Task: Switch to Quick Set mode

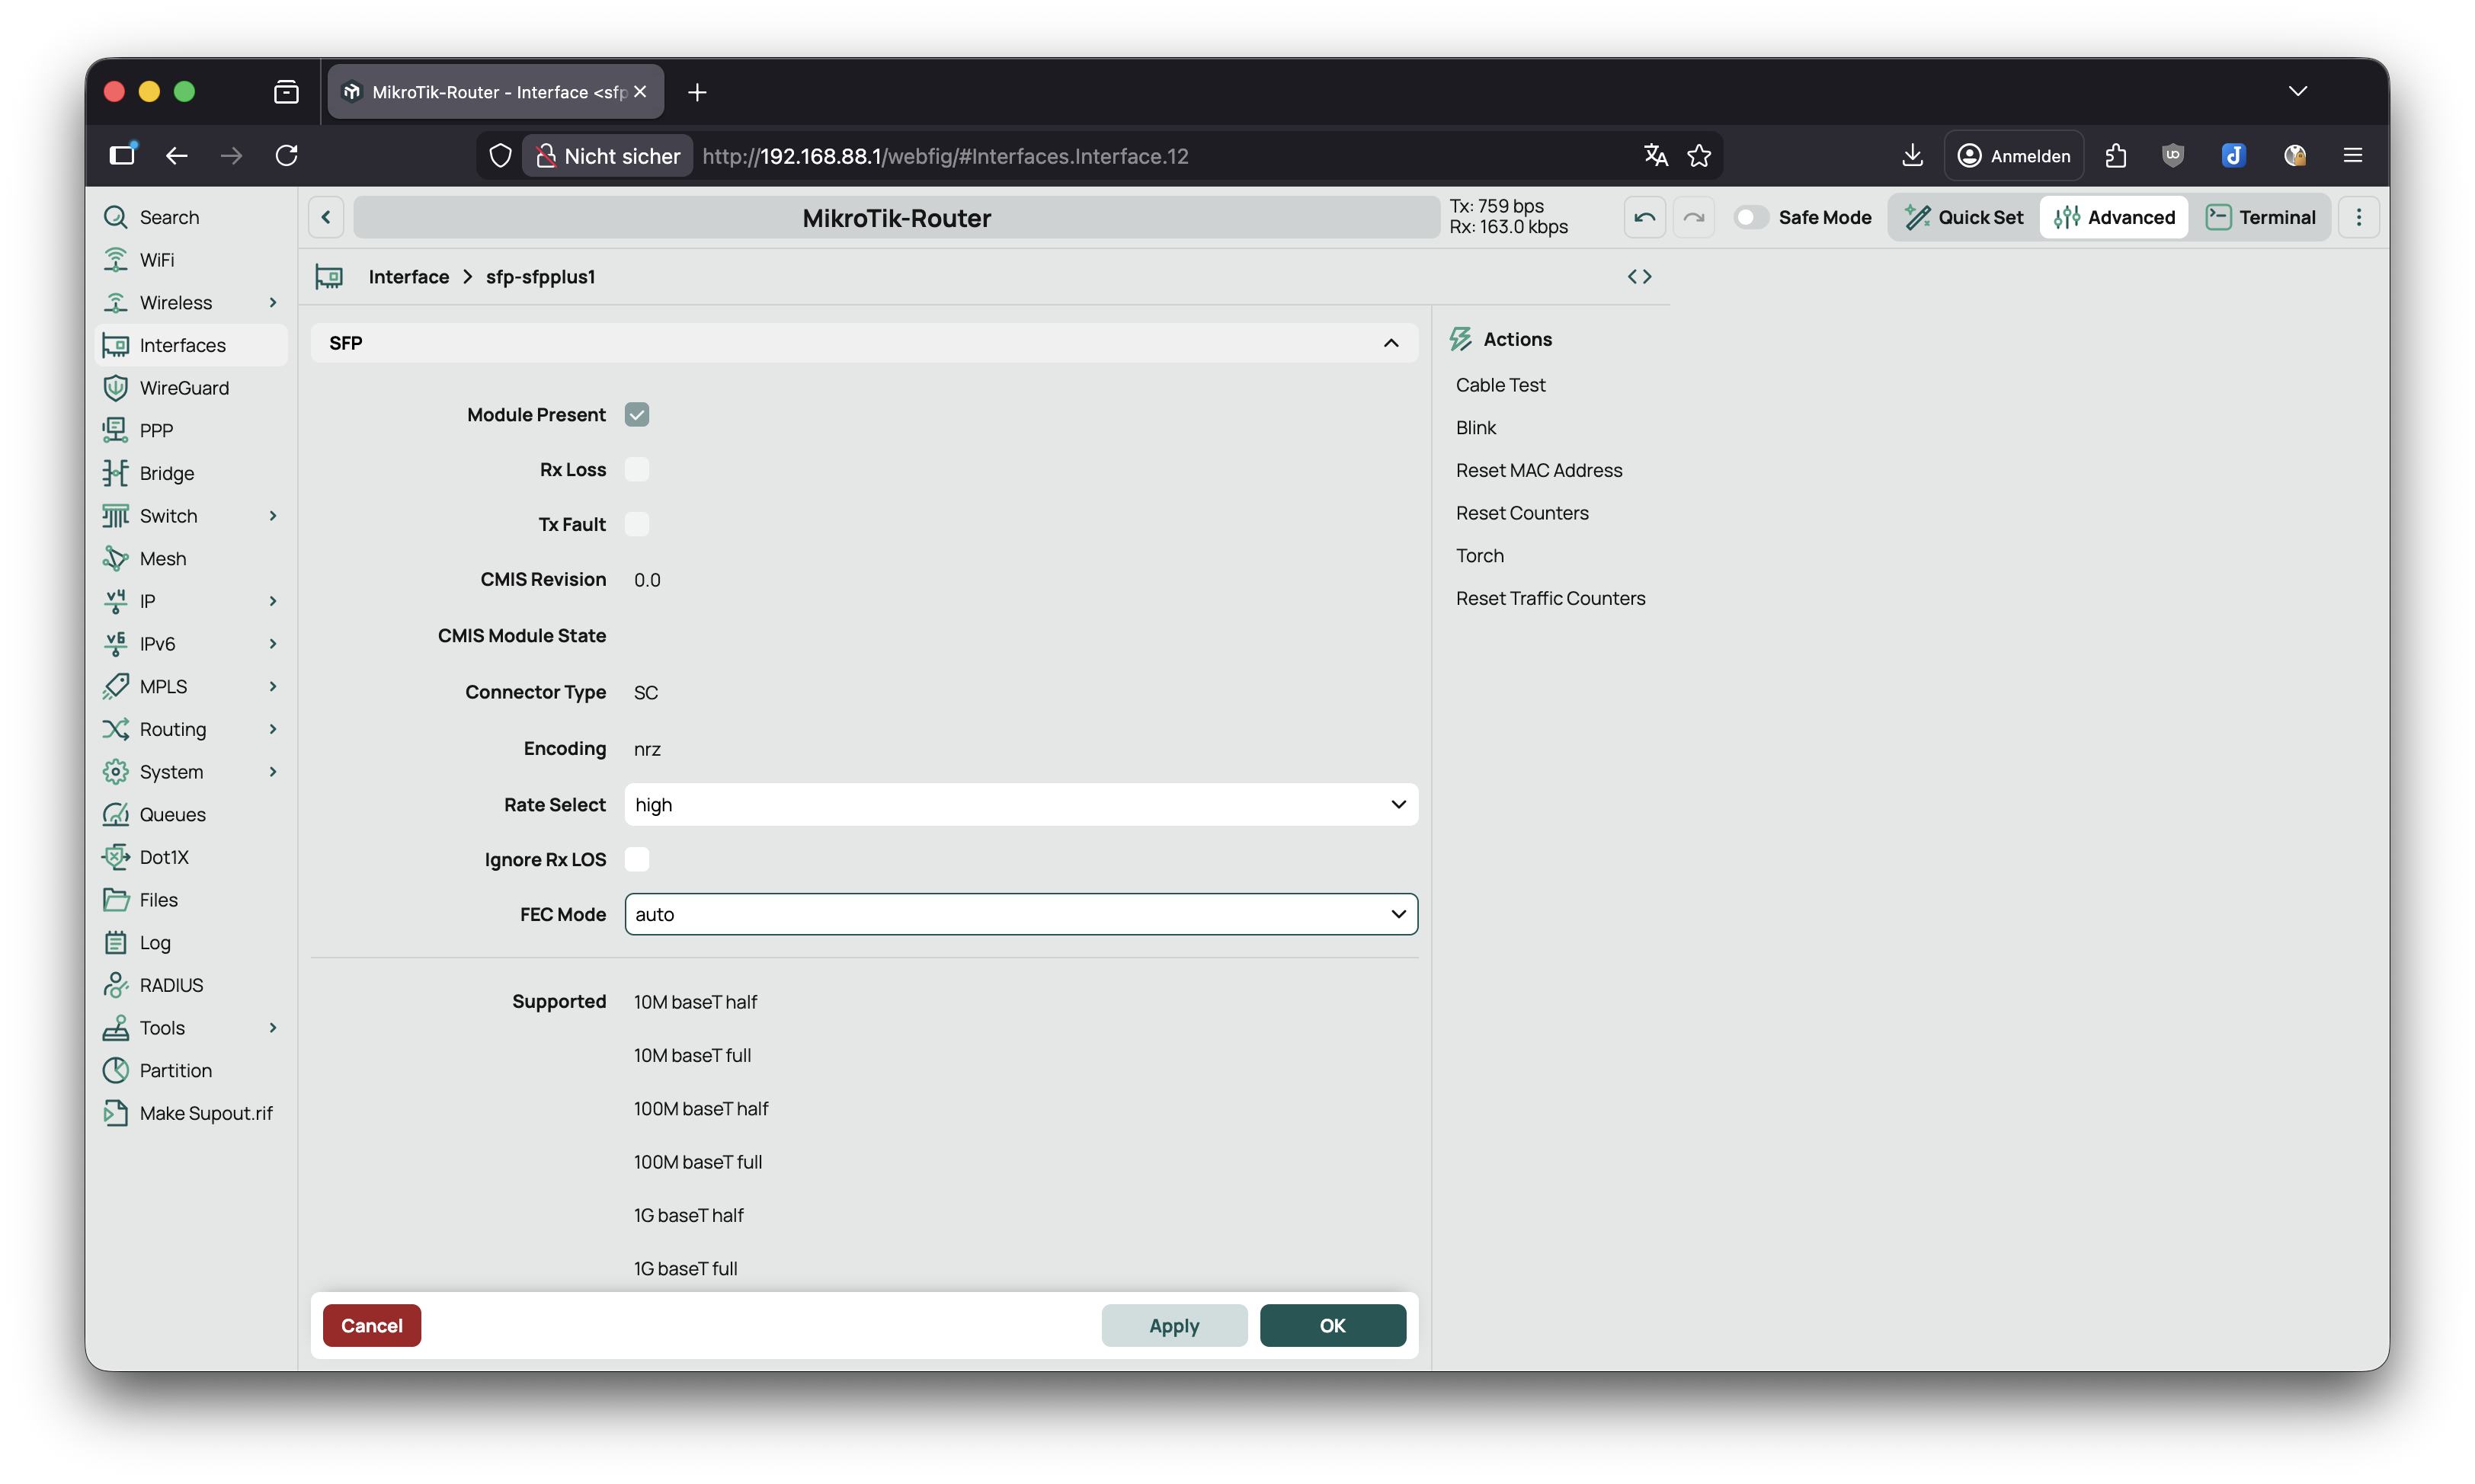Action: [1963, 217]
